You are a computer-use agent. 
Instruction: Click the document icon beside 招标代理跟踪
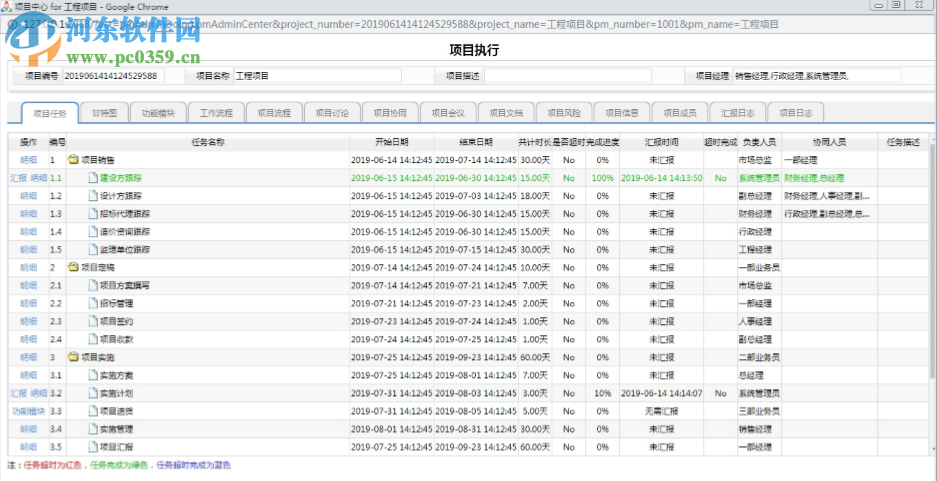click(93, 214)
